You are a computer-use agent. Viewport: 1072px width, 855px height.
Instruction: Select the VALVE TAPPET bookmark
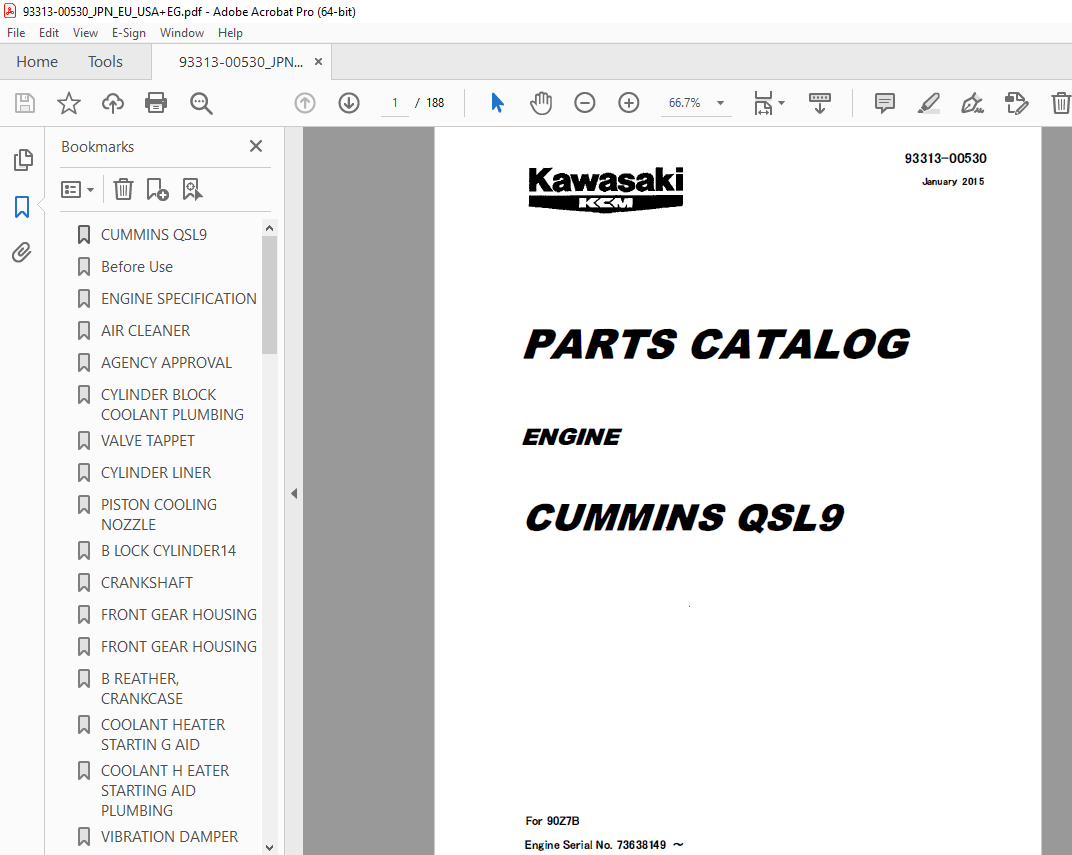pyautogui.click(x=148, y=441)
